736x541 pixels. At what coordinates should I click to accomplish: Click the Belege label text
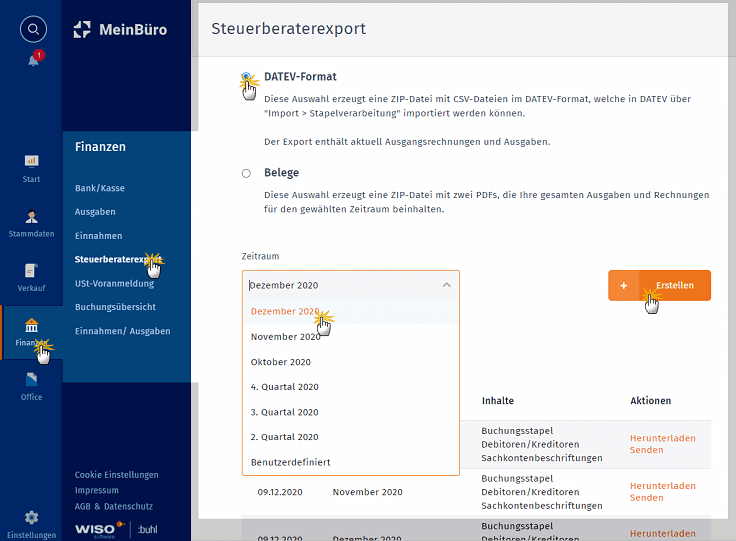(282, 173)
